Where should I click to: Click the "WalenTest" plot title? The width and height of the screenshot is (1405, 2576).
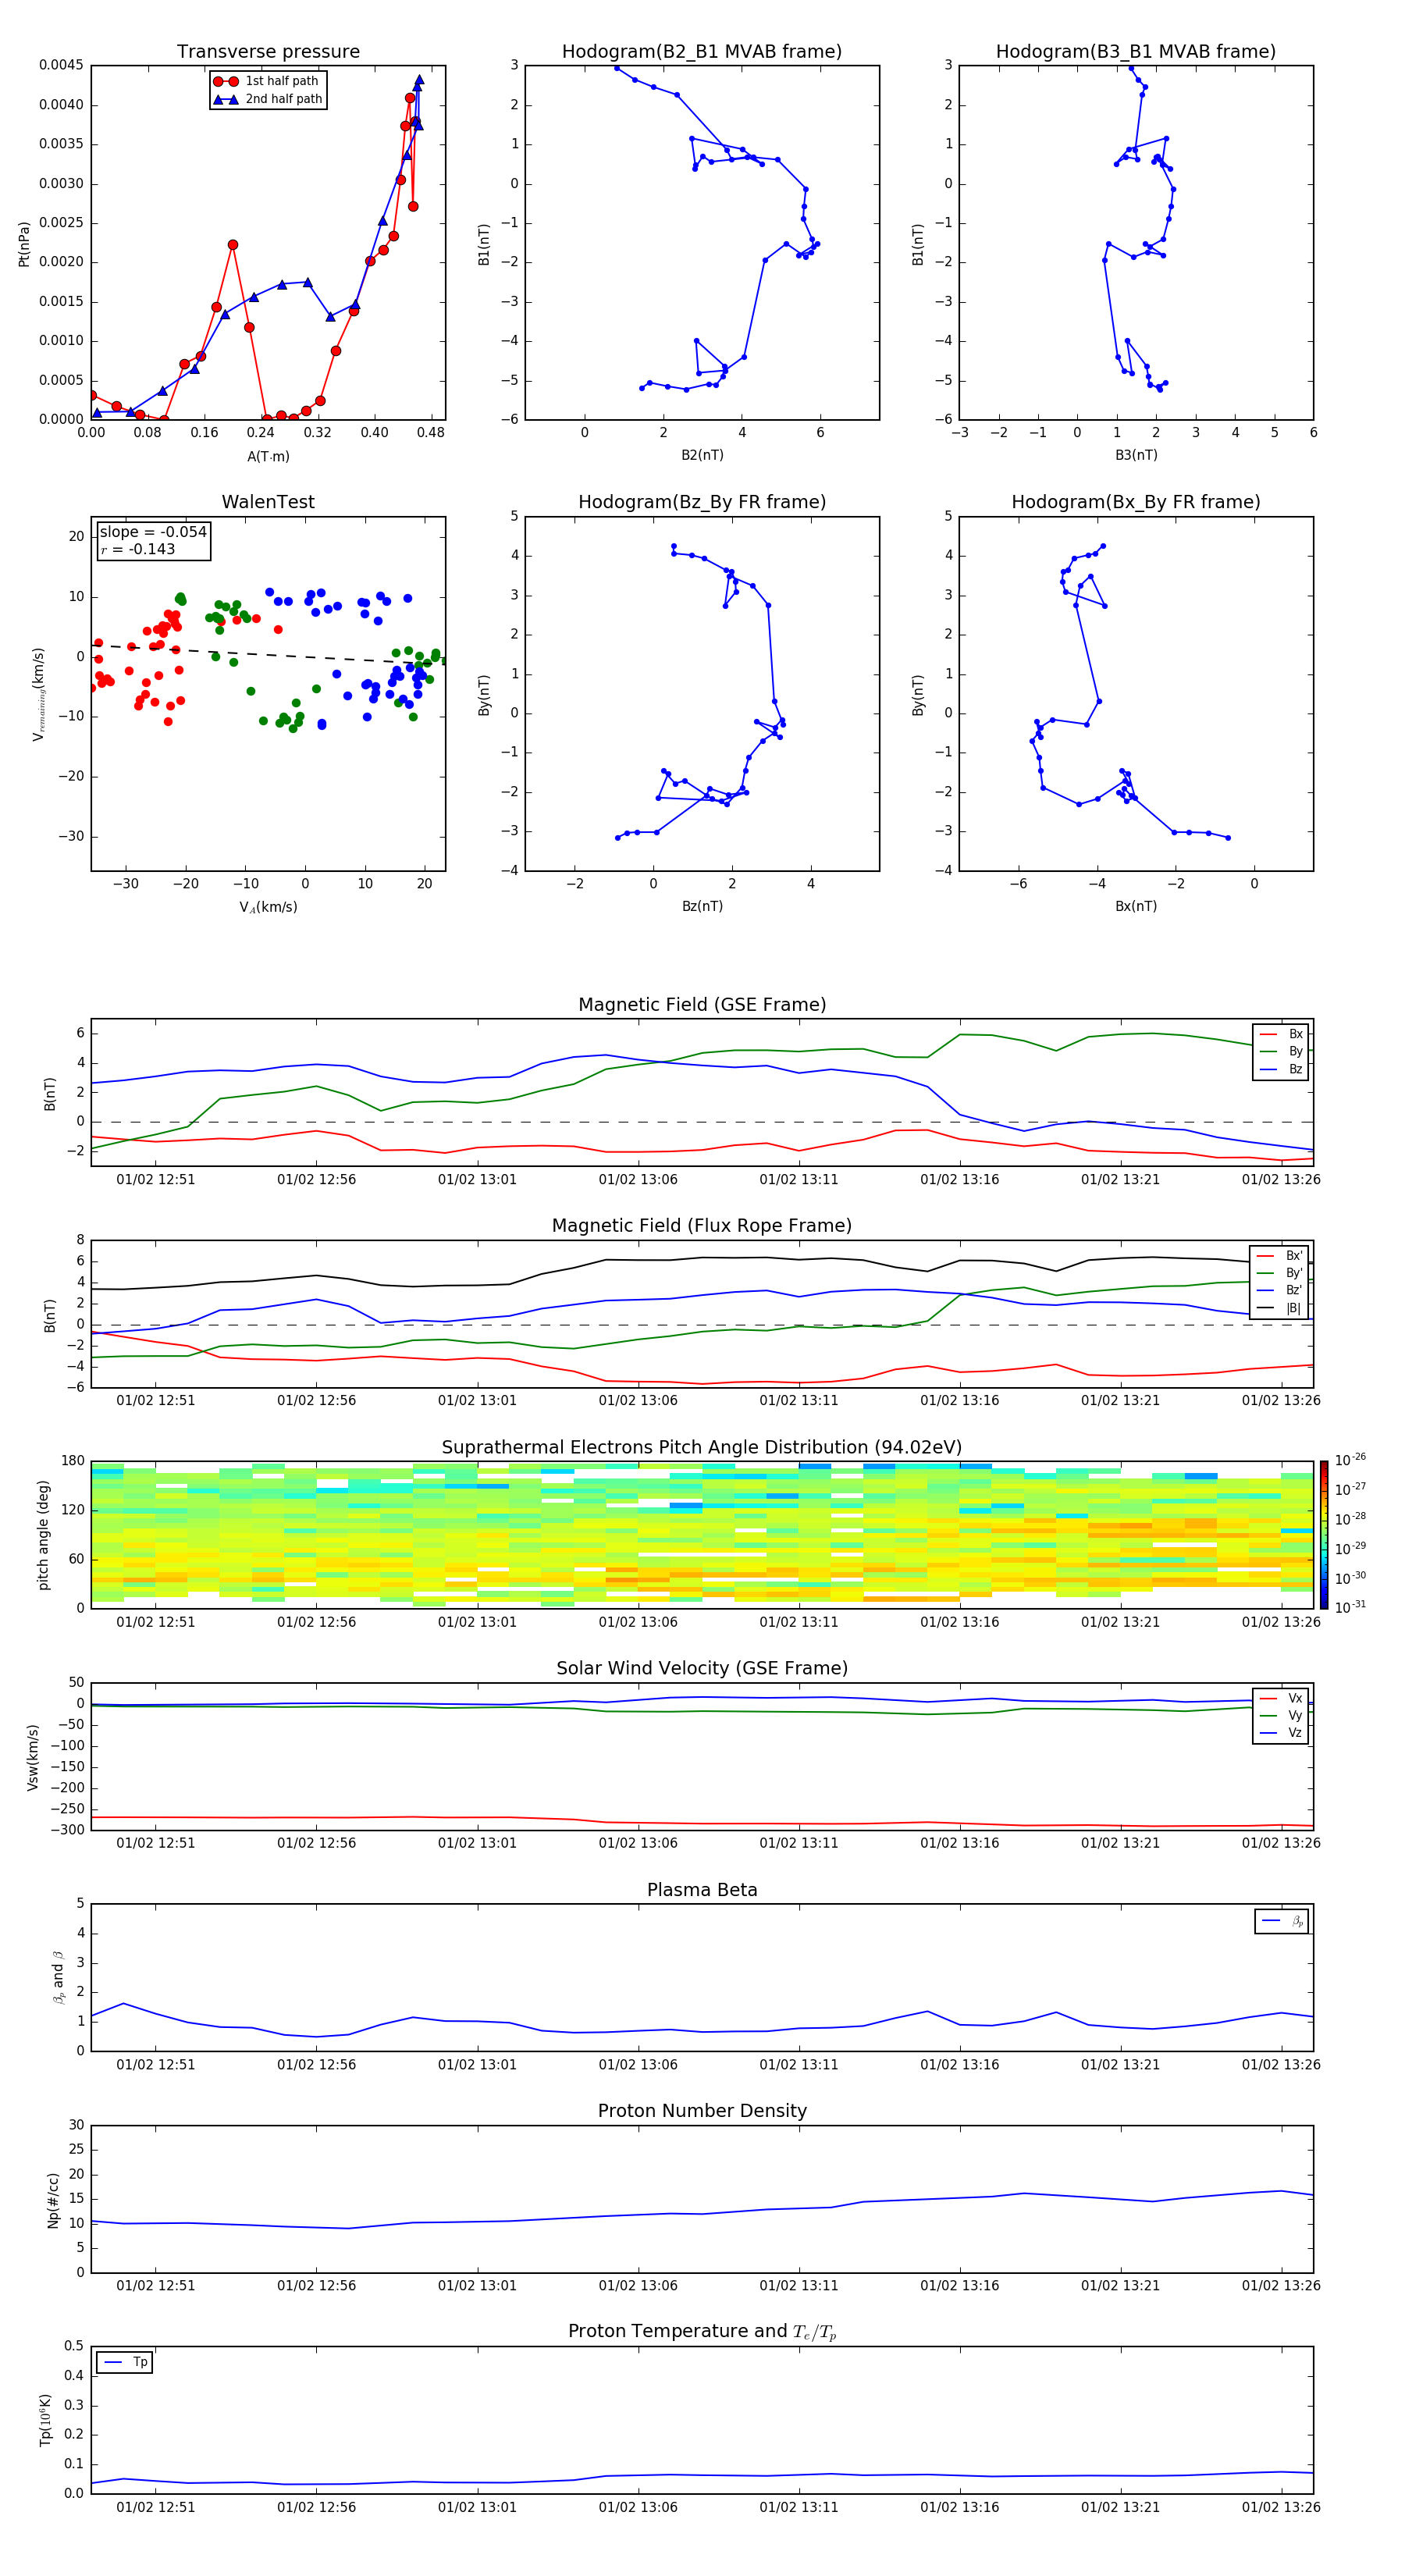point(268,502)
